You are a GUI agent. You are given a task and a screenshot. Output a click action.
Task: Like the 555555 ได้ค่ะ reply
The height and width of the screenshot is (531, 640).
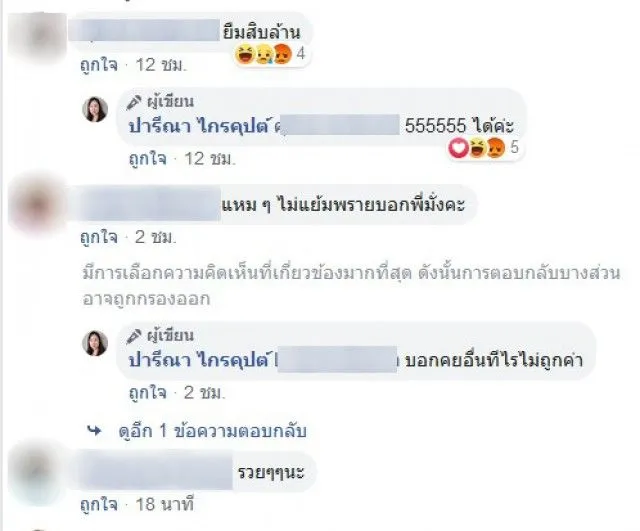coord(148,159)
